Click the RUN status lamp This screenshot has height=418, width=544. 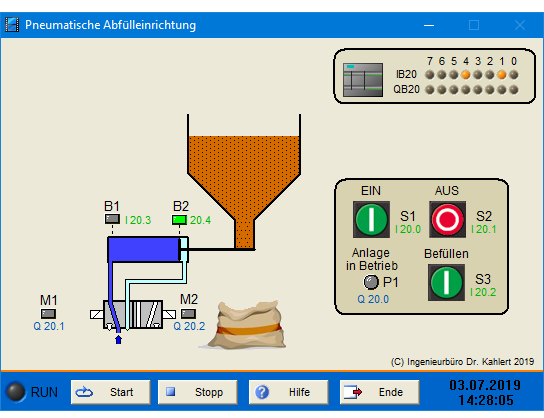[16, 392]
